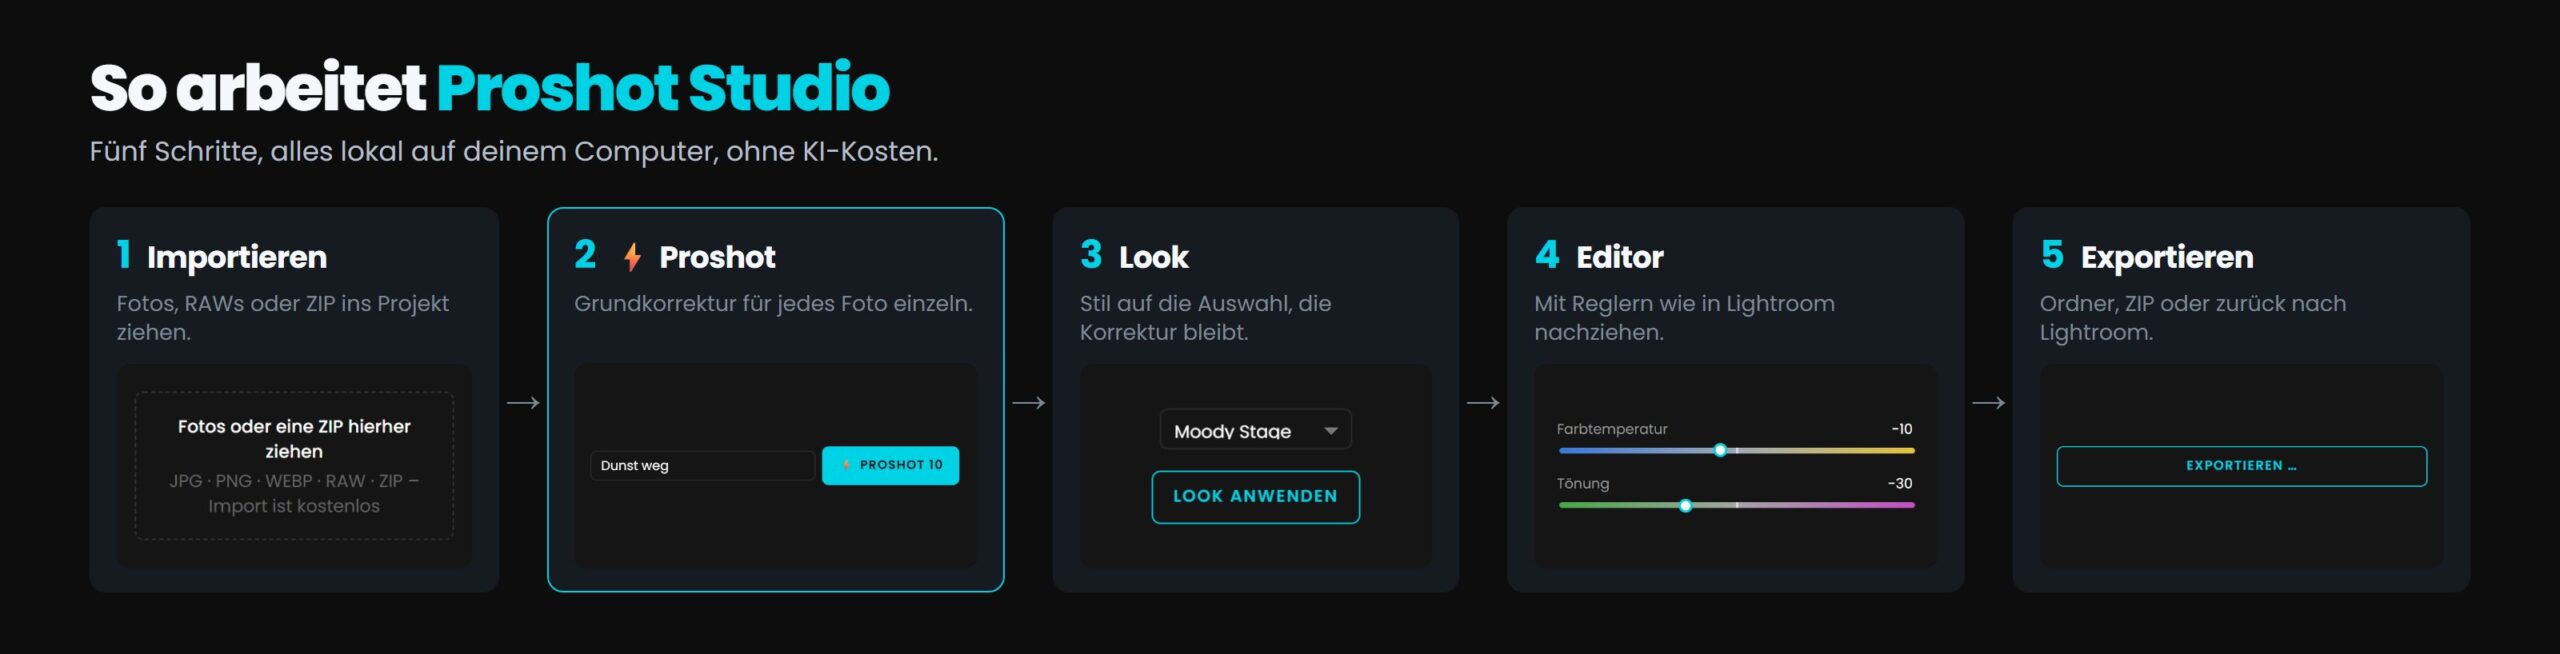Click the 'Fotos, RAWs oder ZIP ins Projekt' description
The width and height of the screenshot is (2560, 654).
[282, 317]
